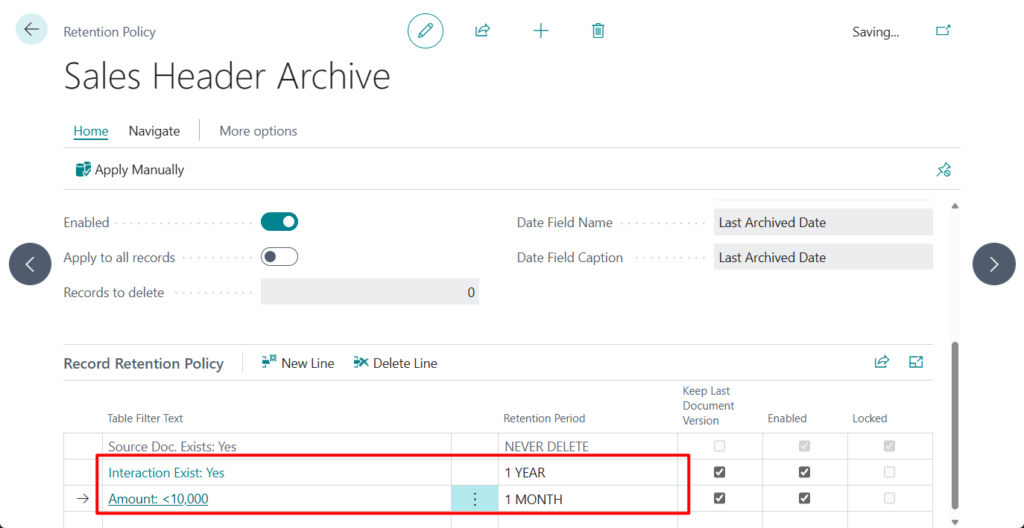Click the plus icon to create new
Screen dimensions: 1024x528
click(x=541, y=31)
